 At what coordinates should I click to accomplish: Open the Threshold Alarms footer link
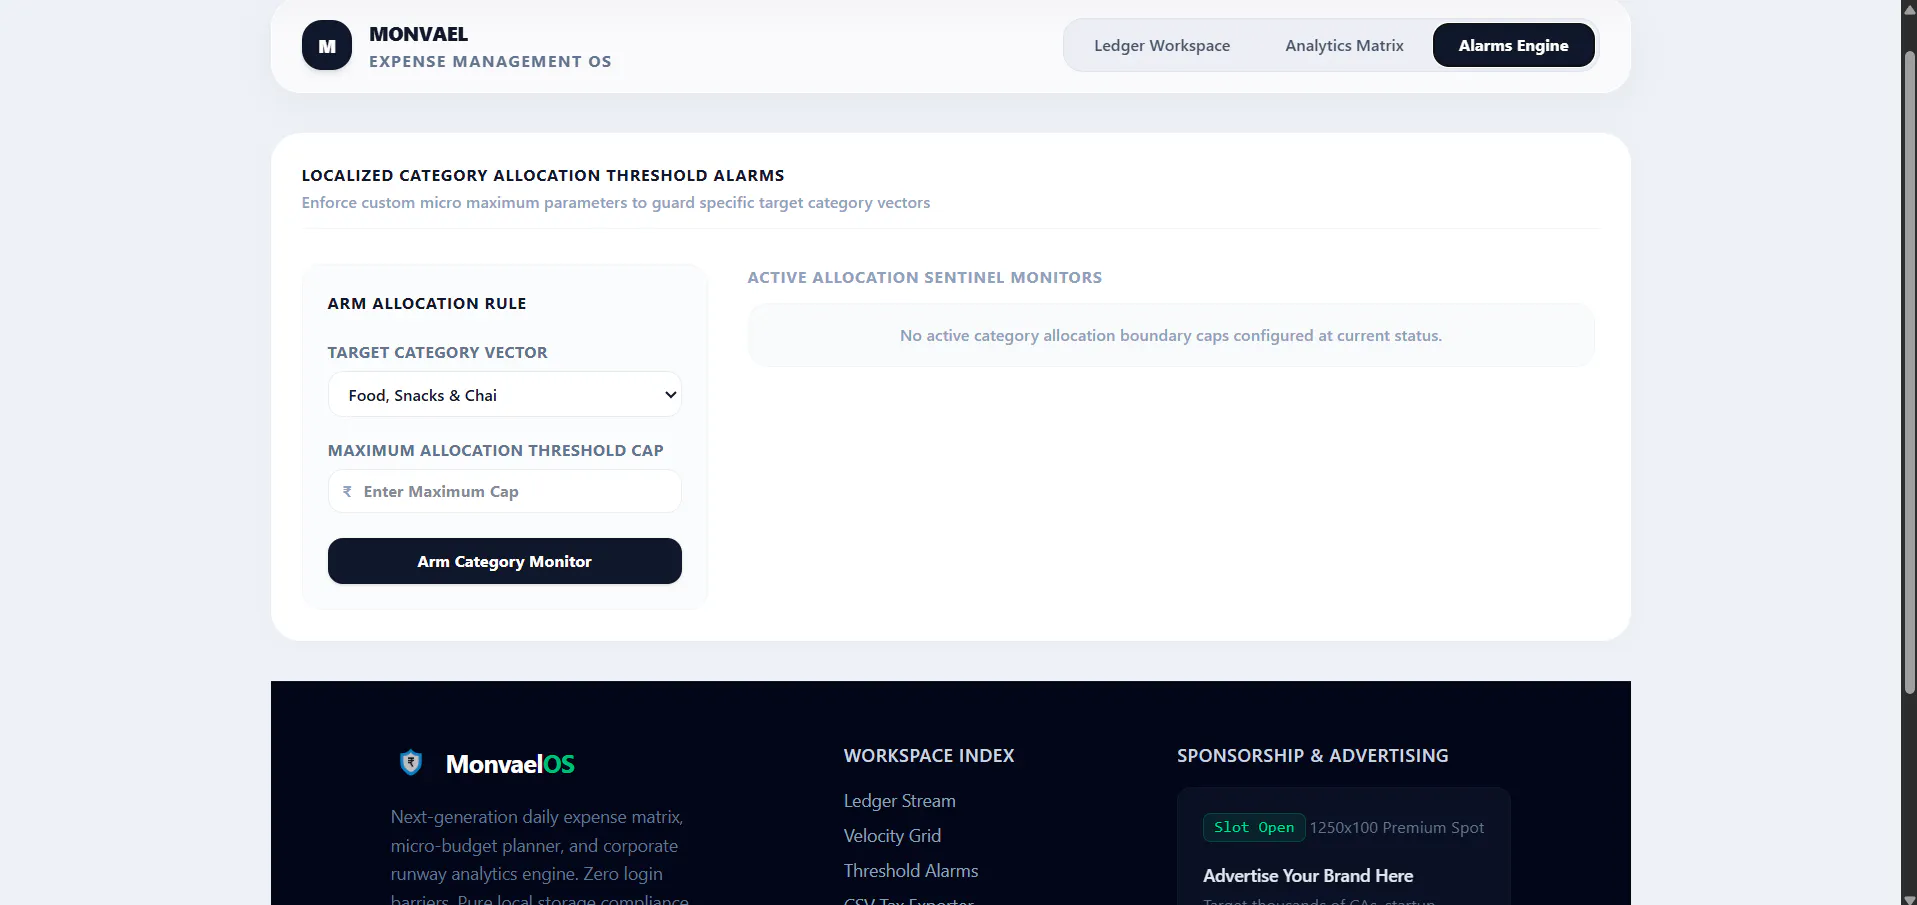tap(911, 871)
